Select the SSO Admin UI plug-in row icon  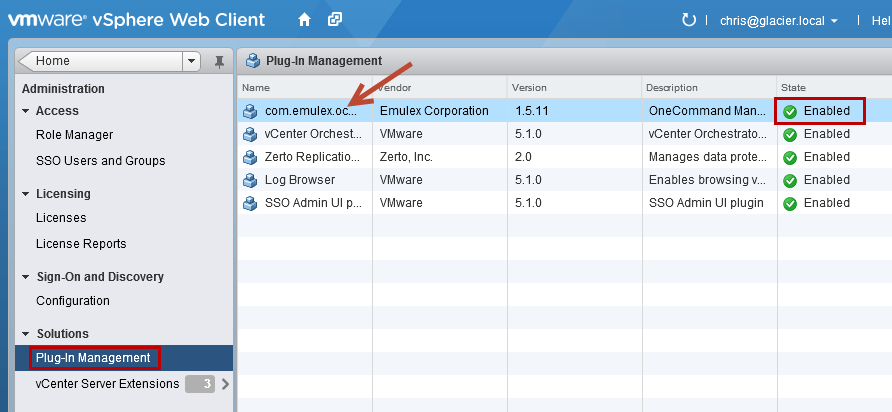point(250,203)
